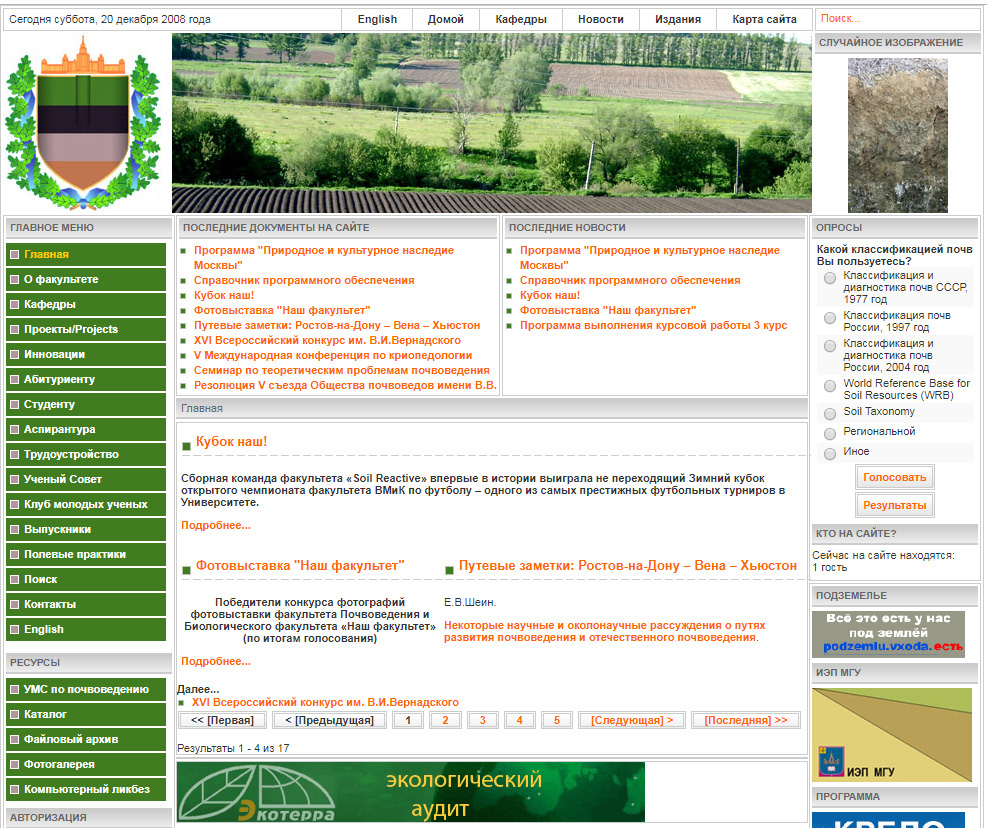This screenshot has width=987, height=828.
Task: Open 'Компьютерный ликбез' resource link
Action: [x=86, y=790]
